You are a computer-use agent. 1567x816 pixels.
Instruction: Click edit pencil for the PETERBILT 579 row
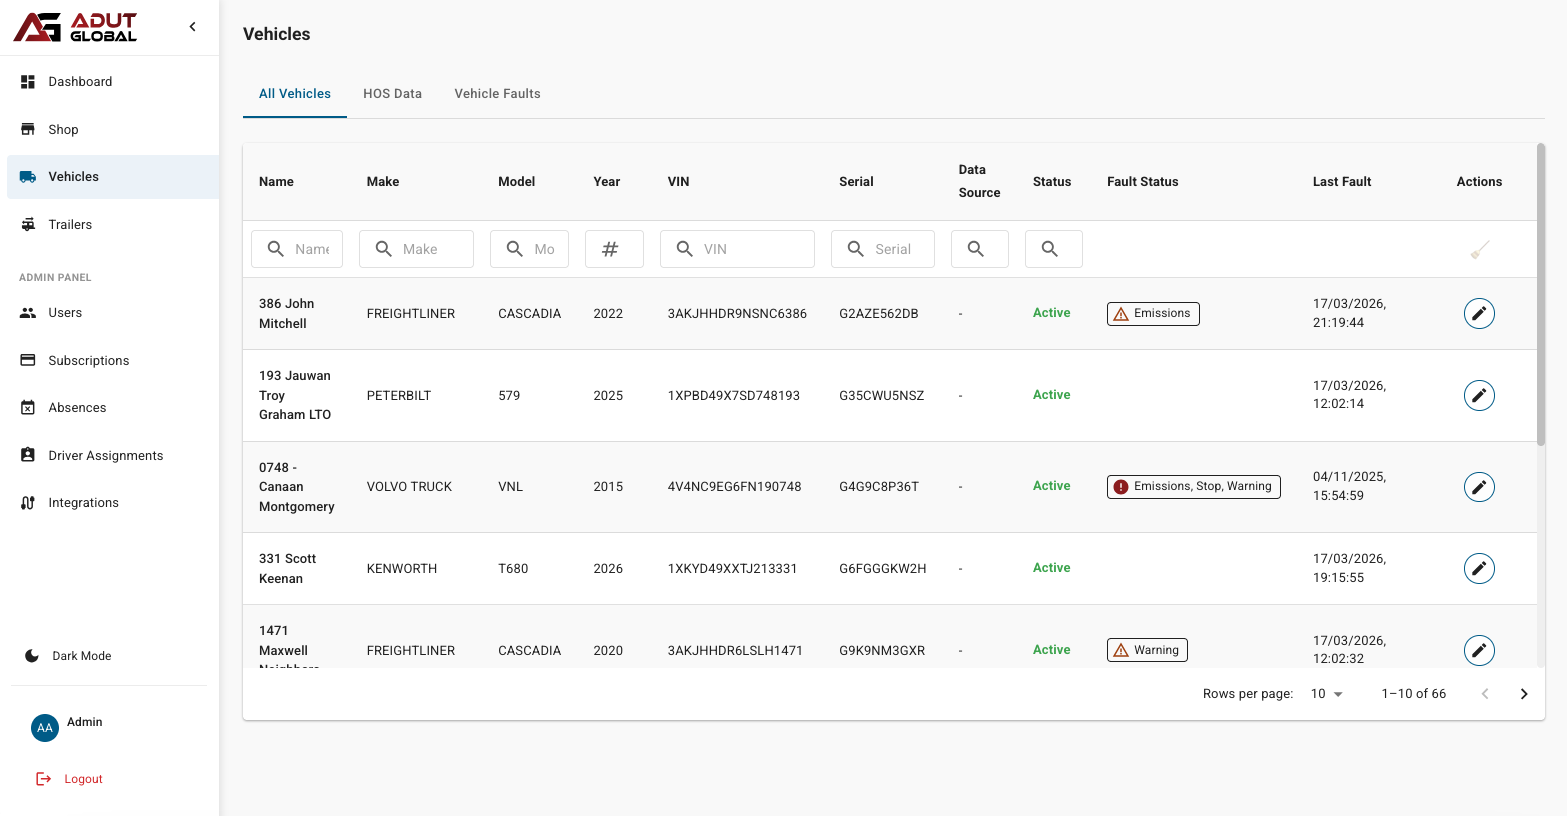click(1479, 395)
